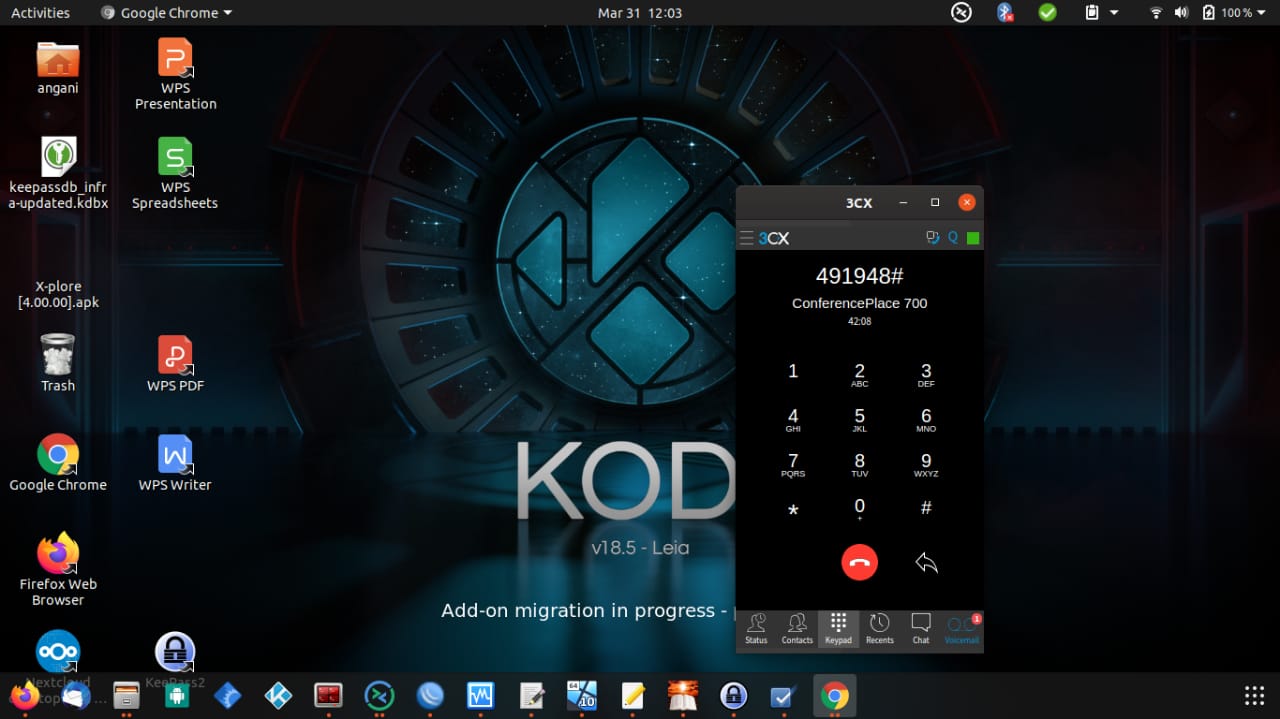Click the green checkmark tray icon

click(1047, 13)
